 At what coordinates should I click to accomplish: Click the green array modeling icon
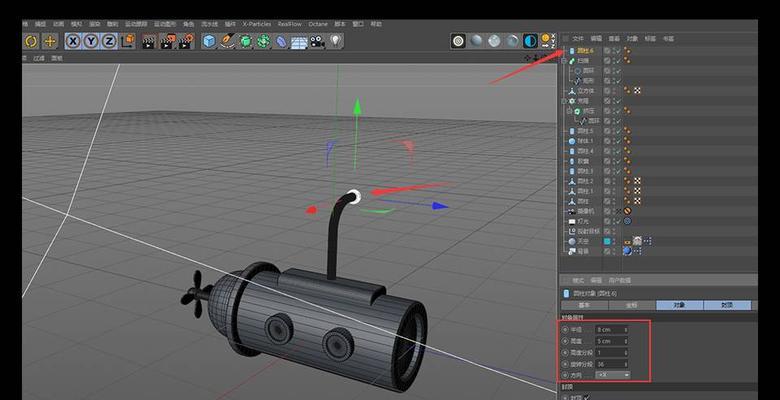[x=263, y=41]
